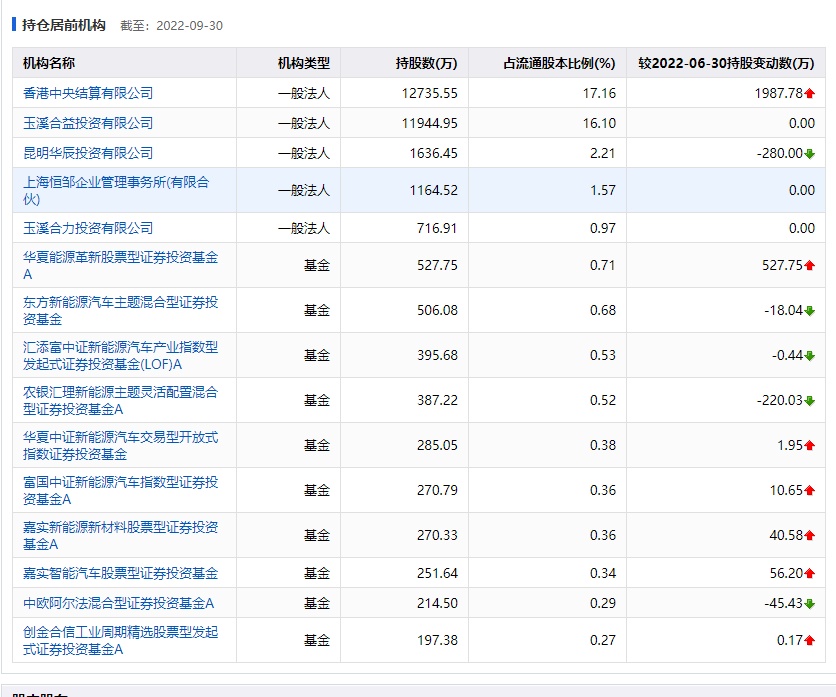Click red up arrow beside 56.20
This screenshot has width=836, height=697.
coord(810,573)
